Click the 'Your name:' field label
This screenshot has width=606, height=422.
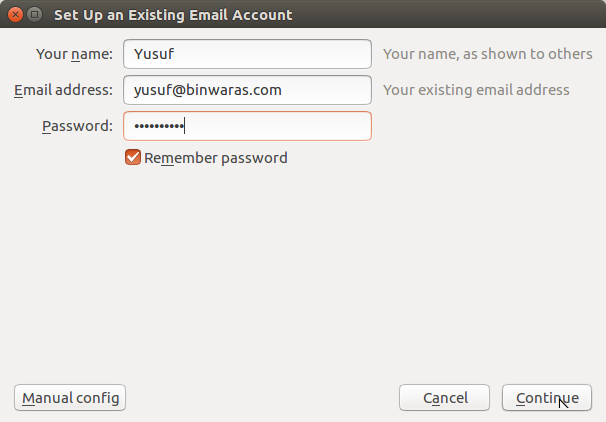[x=74, y=54]
